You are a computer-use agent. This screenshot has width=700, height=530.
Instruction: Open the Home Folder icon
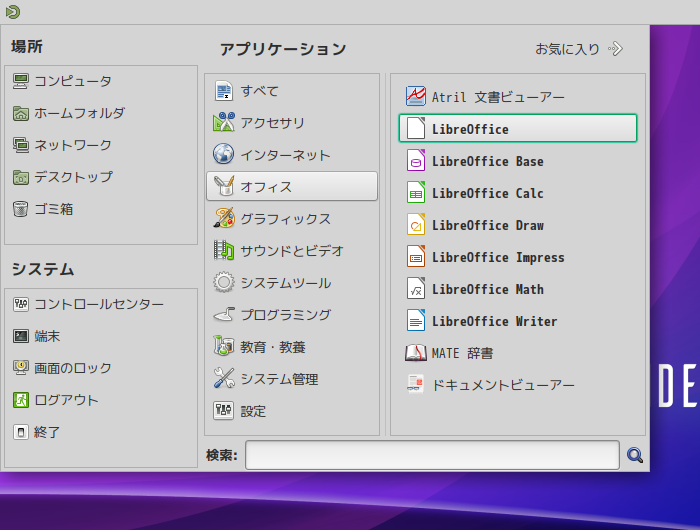[21, 113]
